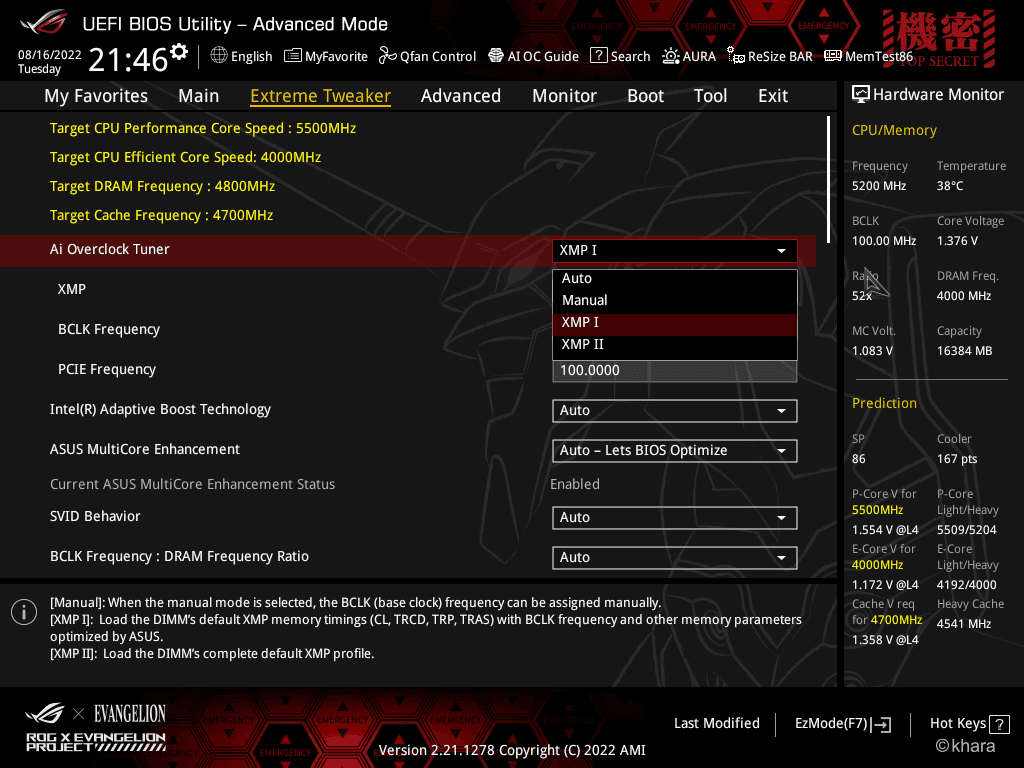Select XMP II in the tuner list
1024x768 pixels.
675,344
